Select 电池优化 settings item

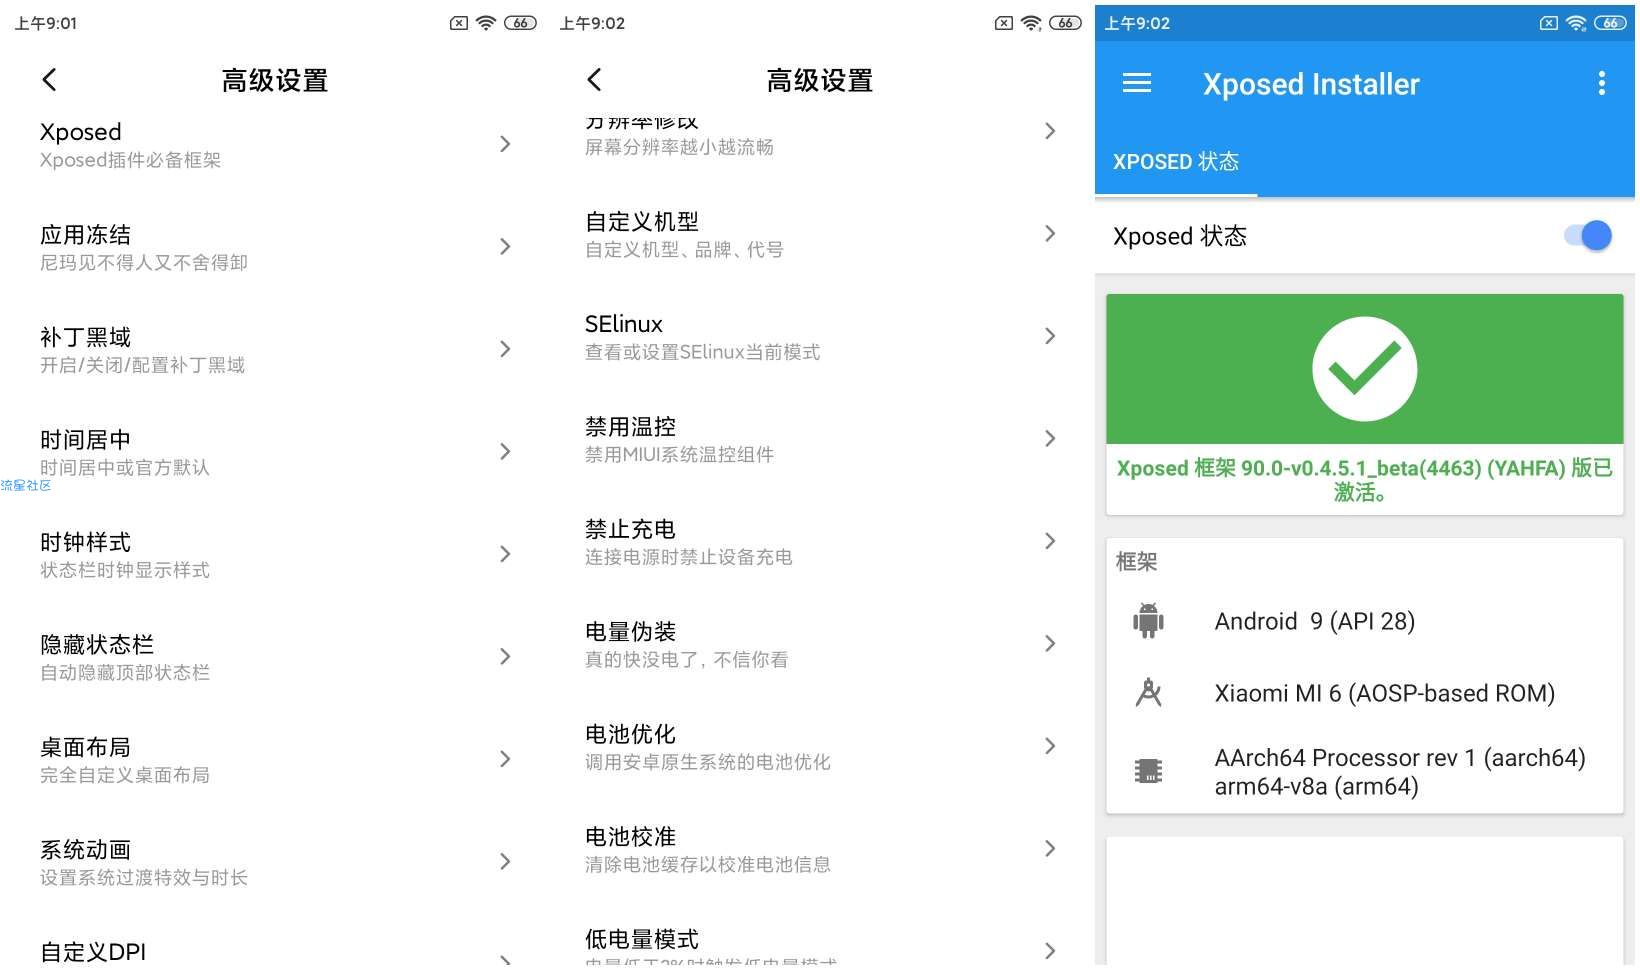click(x=817, y=747)
